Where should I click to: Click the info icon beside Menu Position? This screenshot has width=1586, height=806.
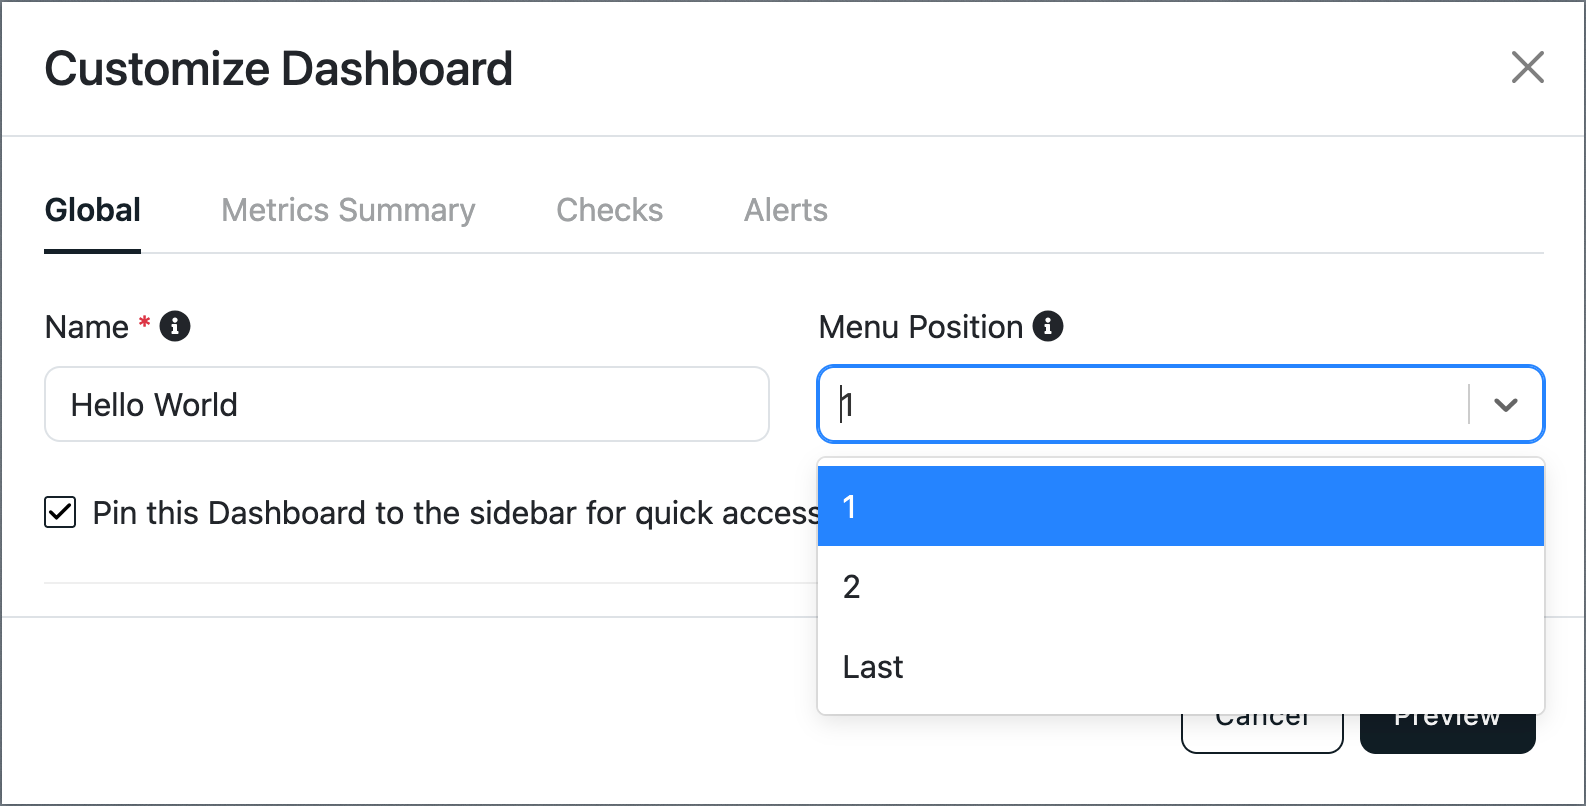(x=1048, y=326)
